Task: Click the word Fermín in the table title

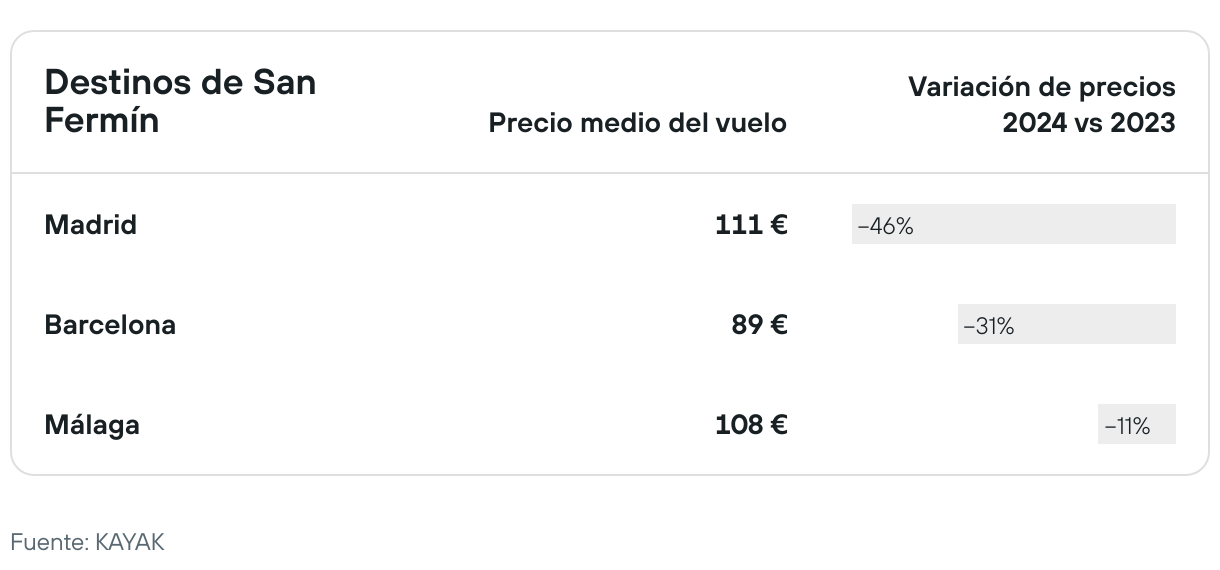Action: (102, 122)
